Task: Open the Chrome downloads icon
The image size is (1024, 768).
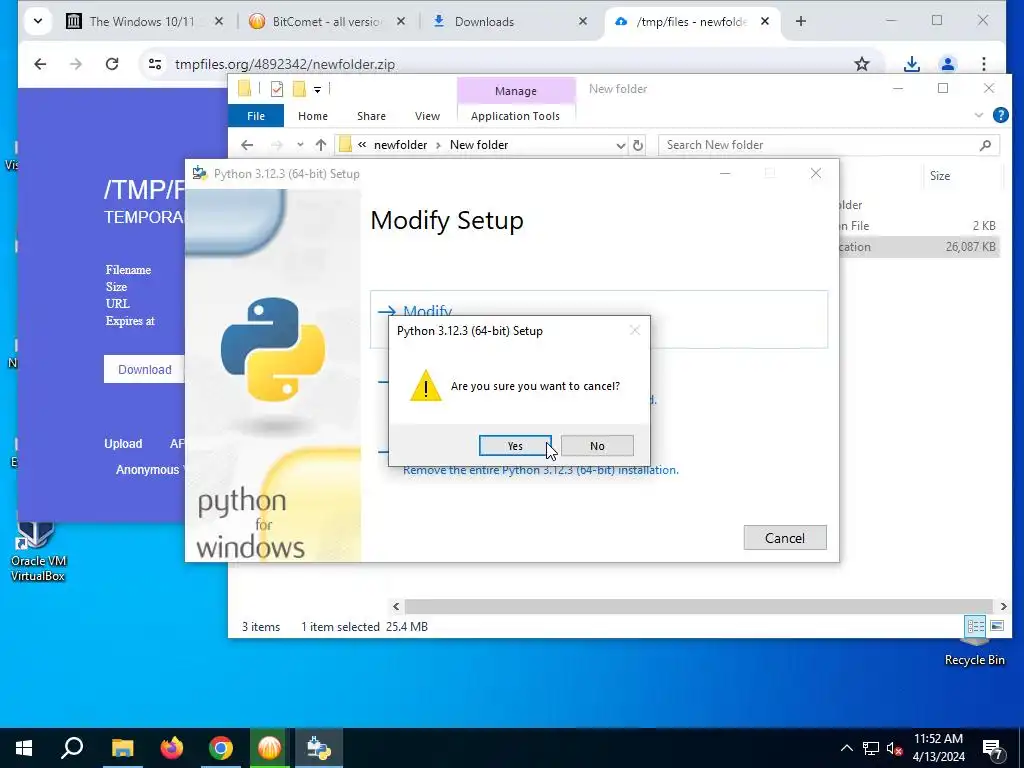Action: [x=912, y=64]
